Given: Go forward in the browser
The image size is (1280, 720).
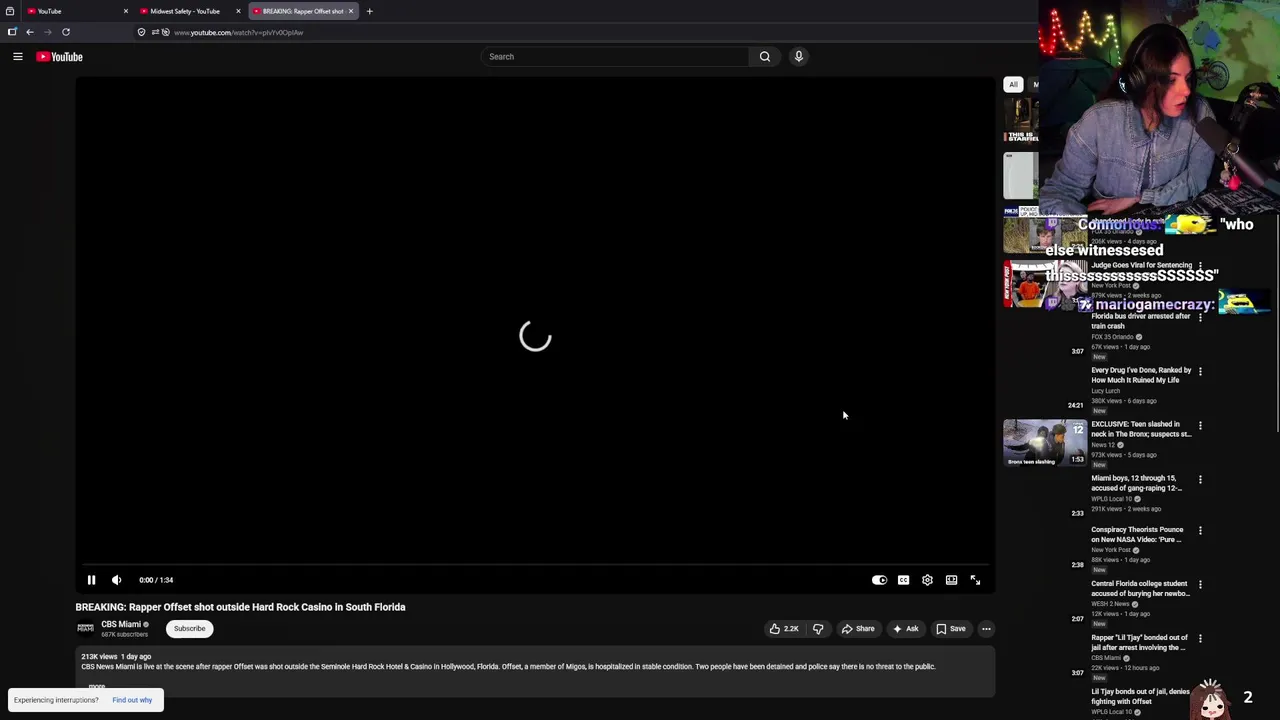Looking at the screenshot, I should tap(47, 32).
